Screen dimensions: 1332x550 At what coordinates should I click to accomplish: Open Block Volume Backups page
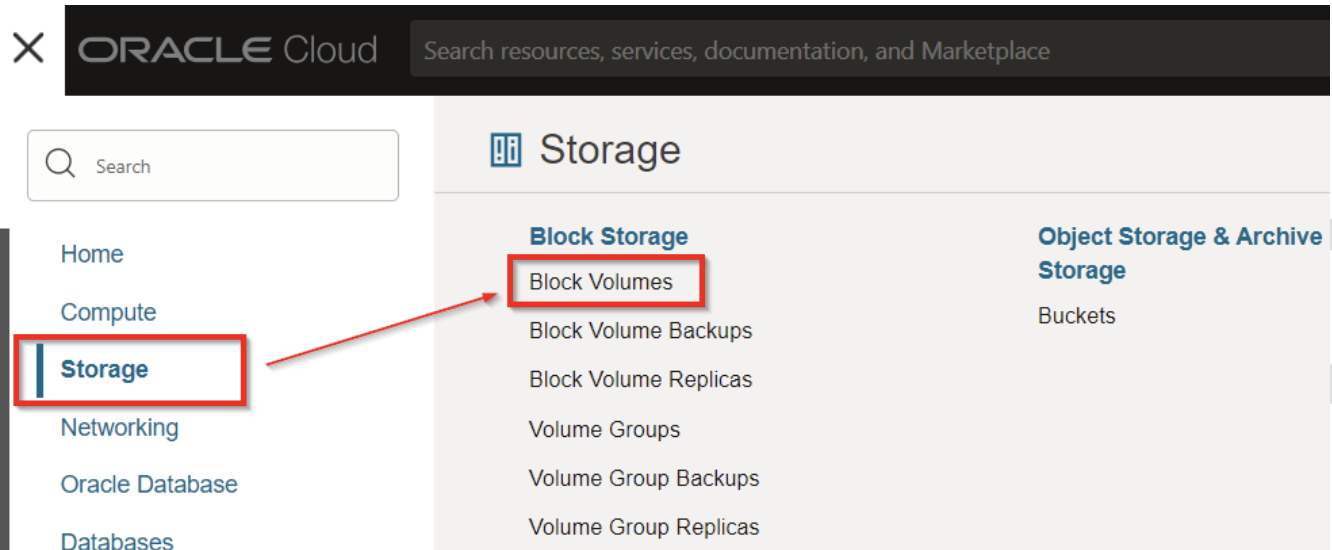click(640, 330)
